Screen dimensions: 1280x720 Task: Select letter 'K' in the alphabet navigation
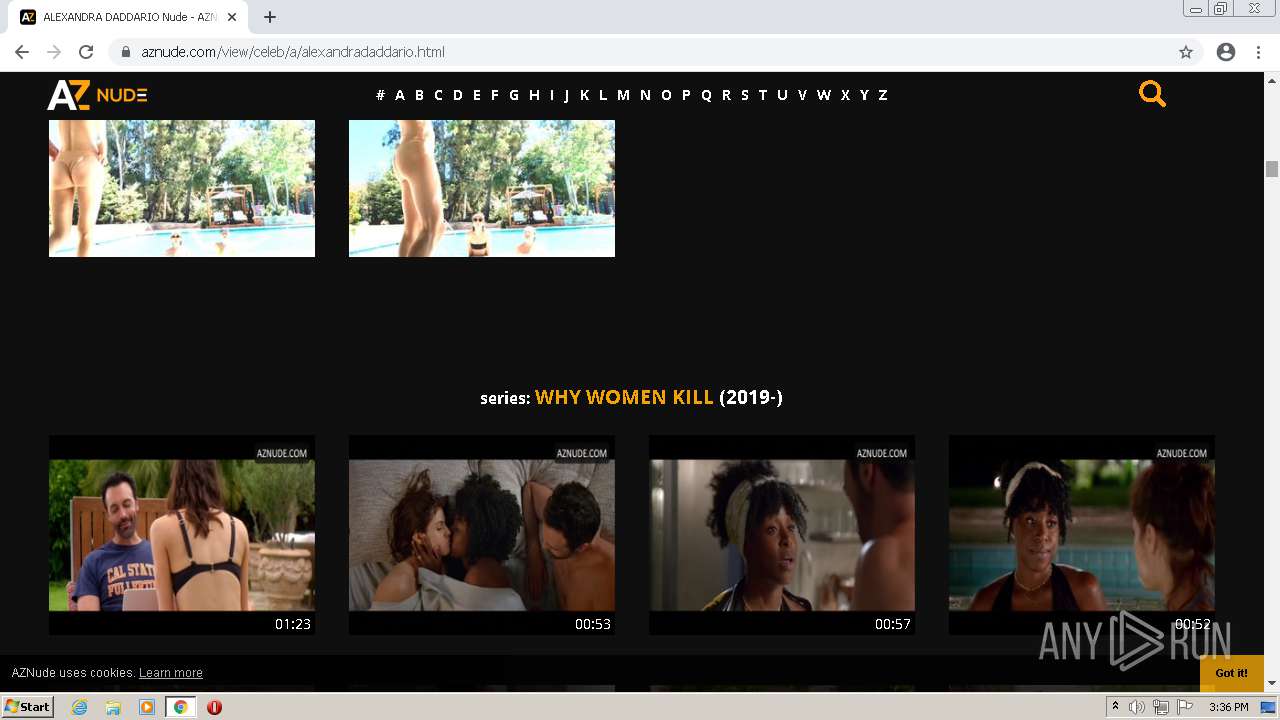click(x=585, y=95)
